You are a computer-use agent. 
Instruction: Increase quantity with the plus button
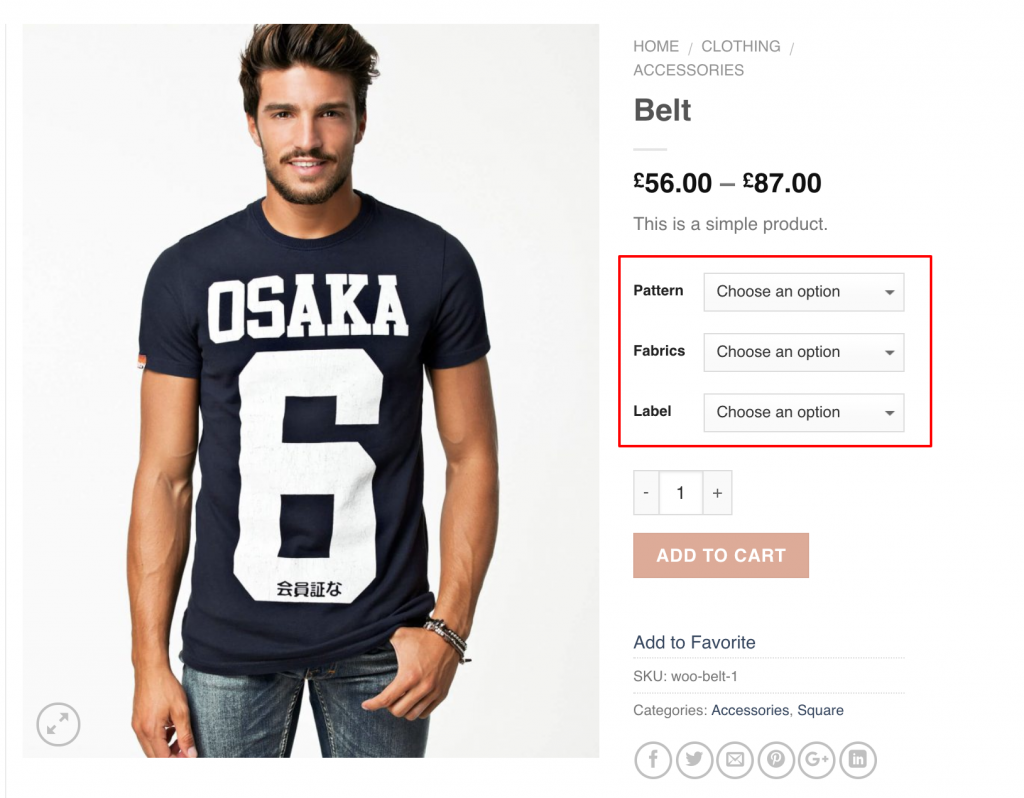click(x=717, y=492)
